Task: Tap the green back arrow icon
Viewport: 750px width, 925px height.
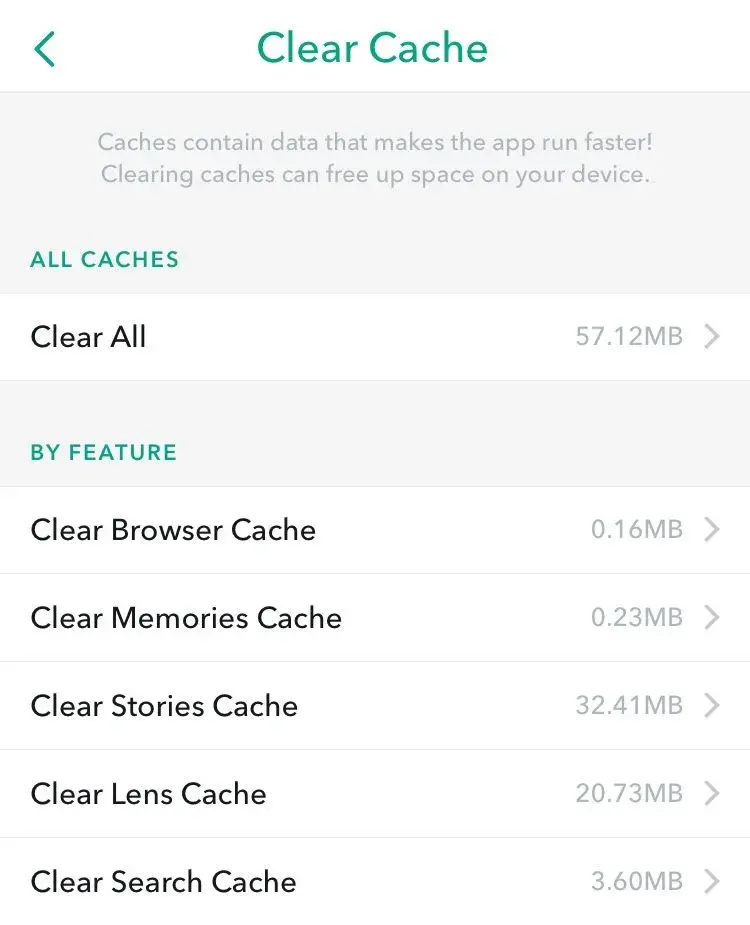Action: (45, 48)
